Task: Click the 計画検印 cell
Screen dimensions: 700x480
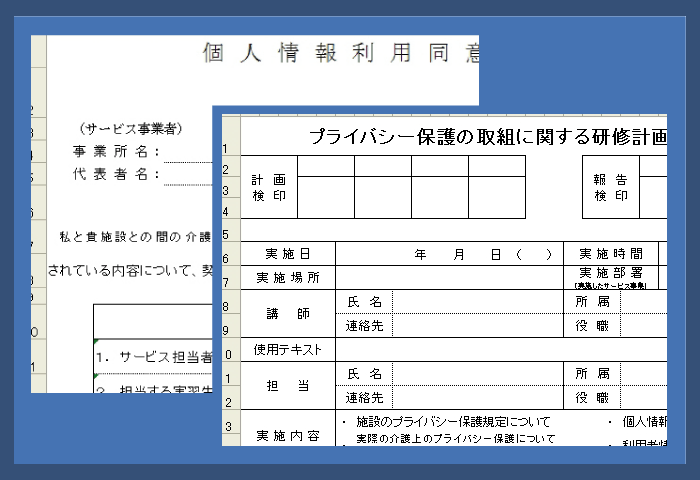Action: (268, 187)
